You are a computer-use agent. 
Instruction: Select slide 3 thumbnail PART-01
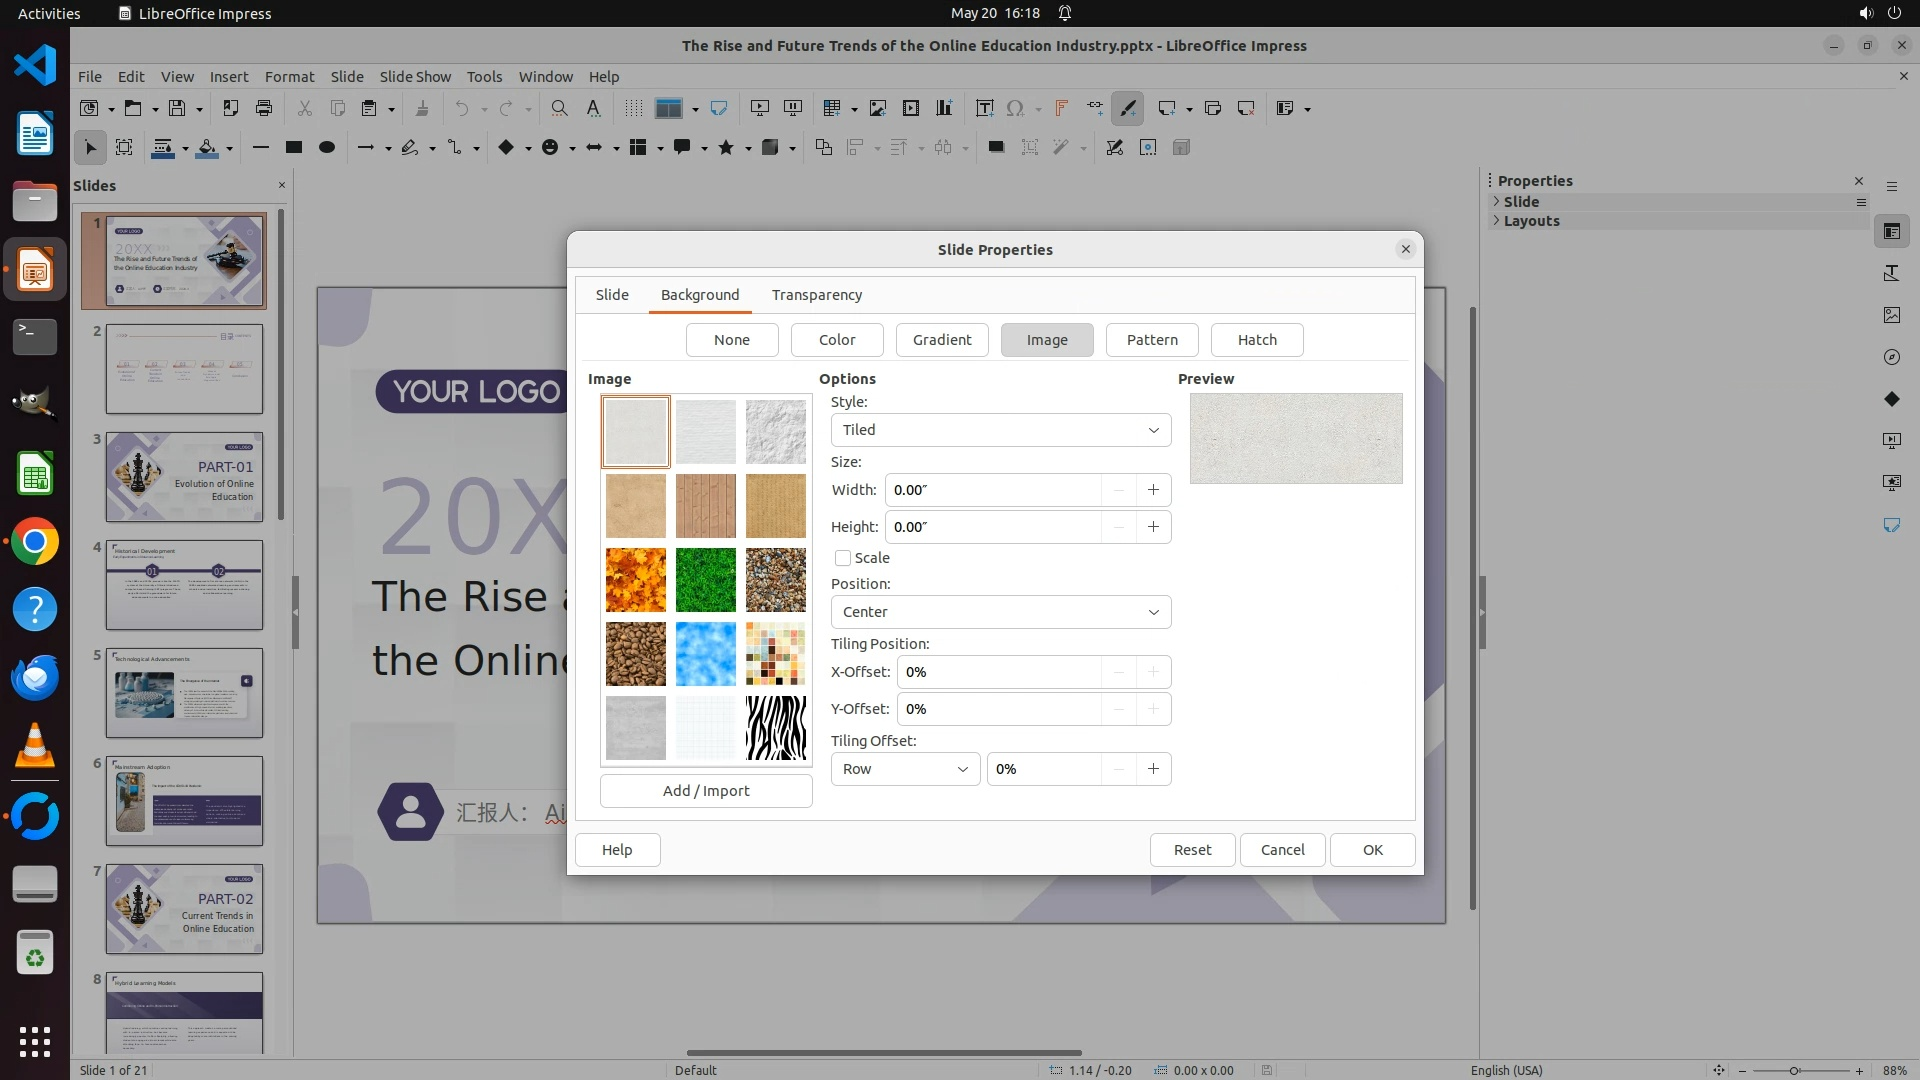click(184, 477)
